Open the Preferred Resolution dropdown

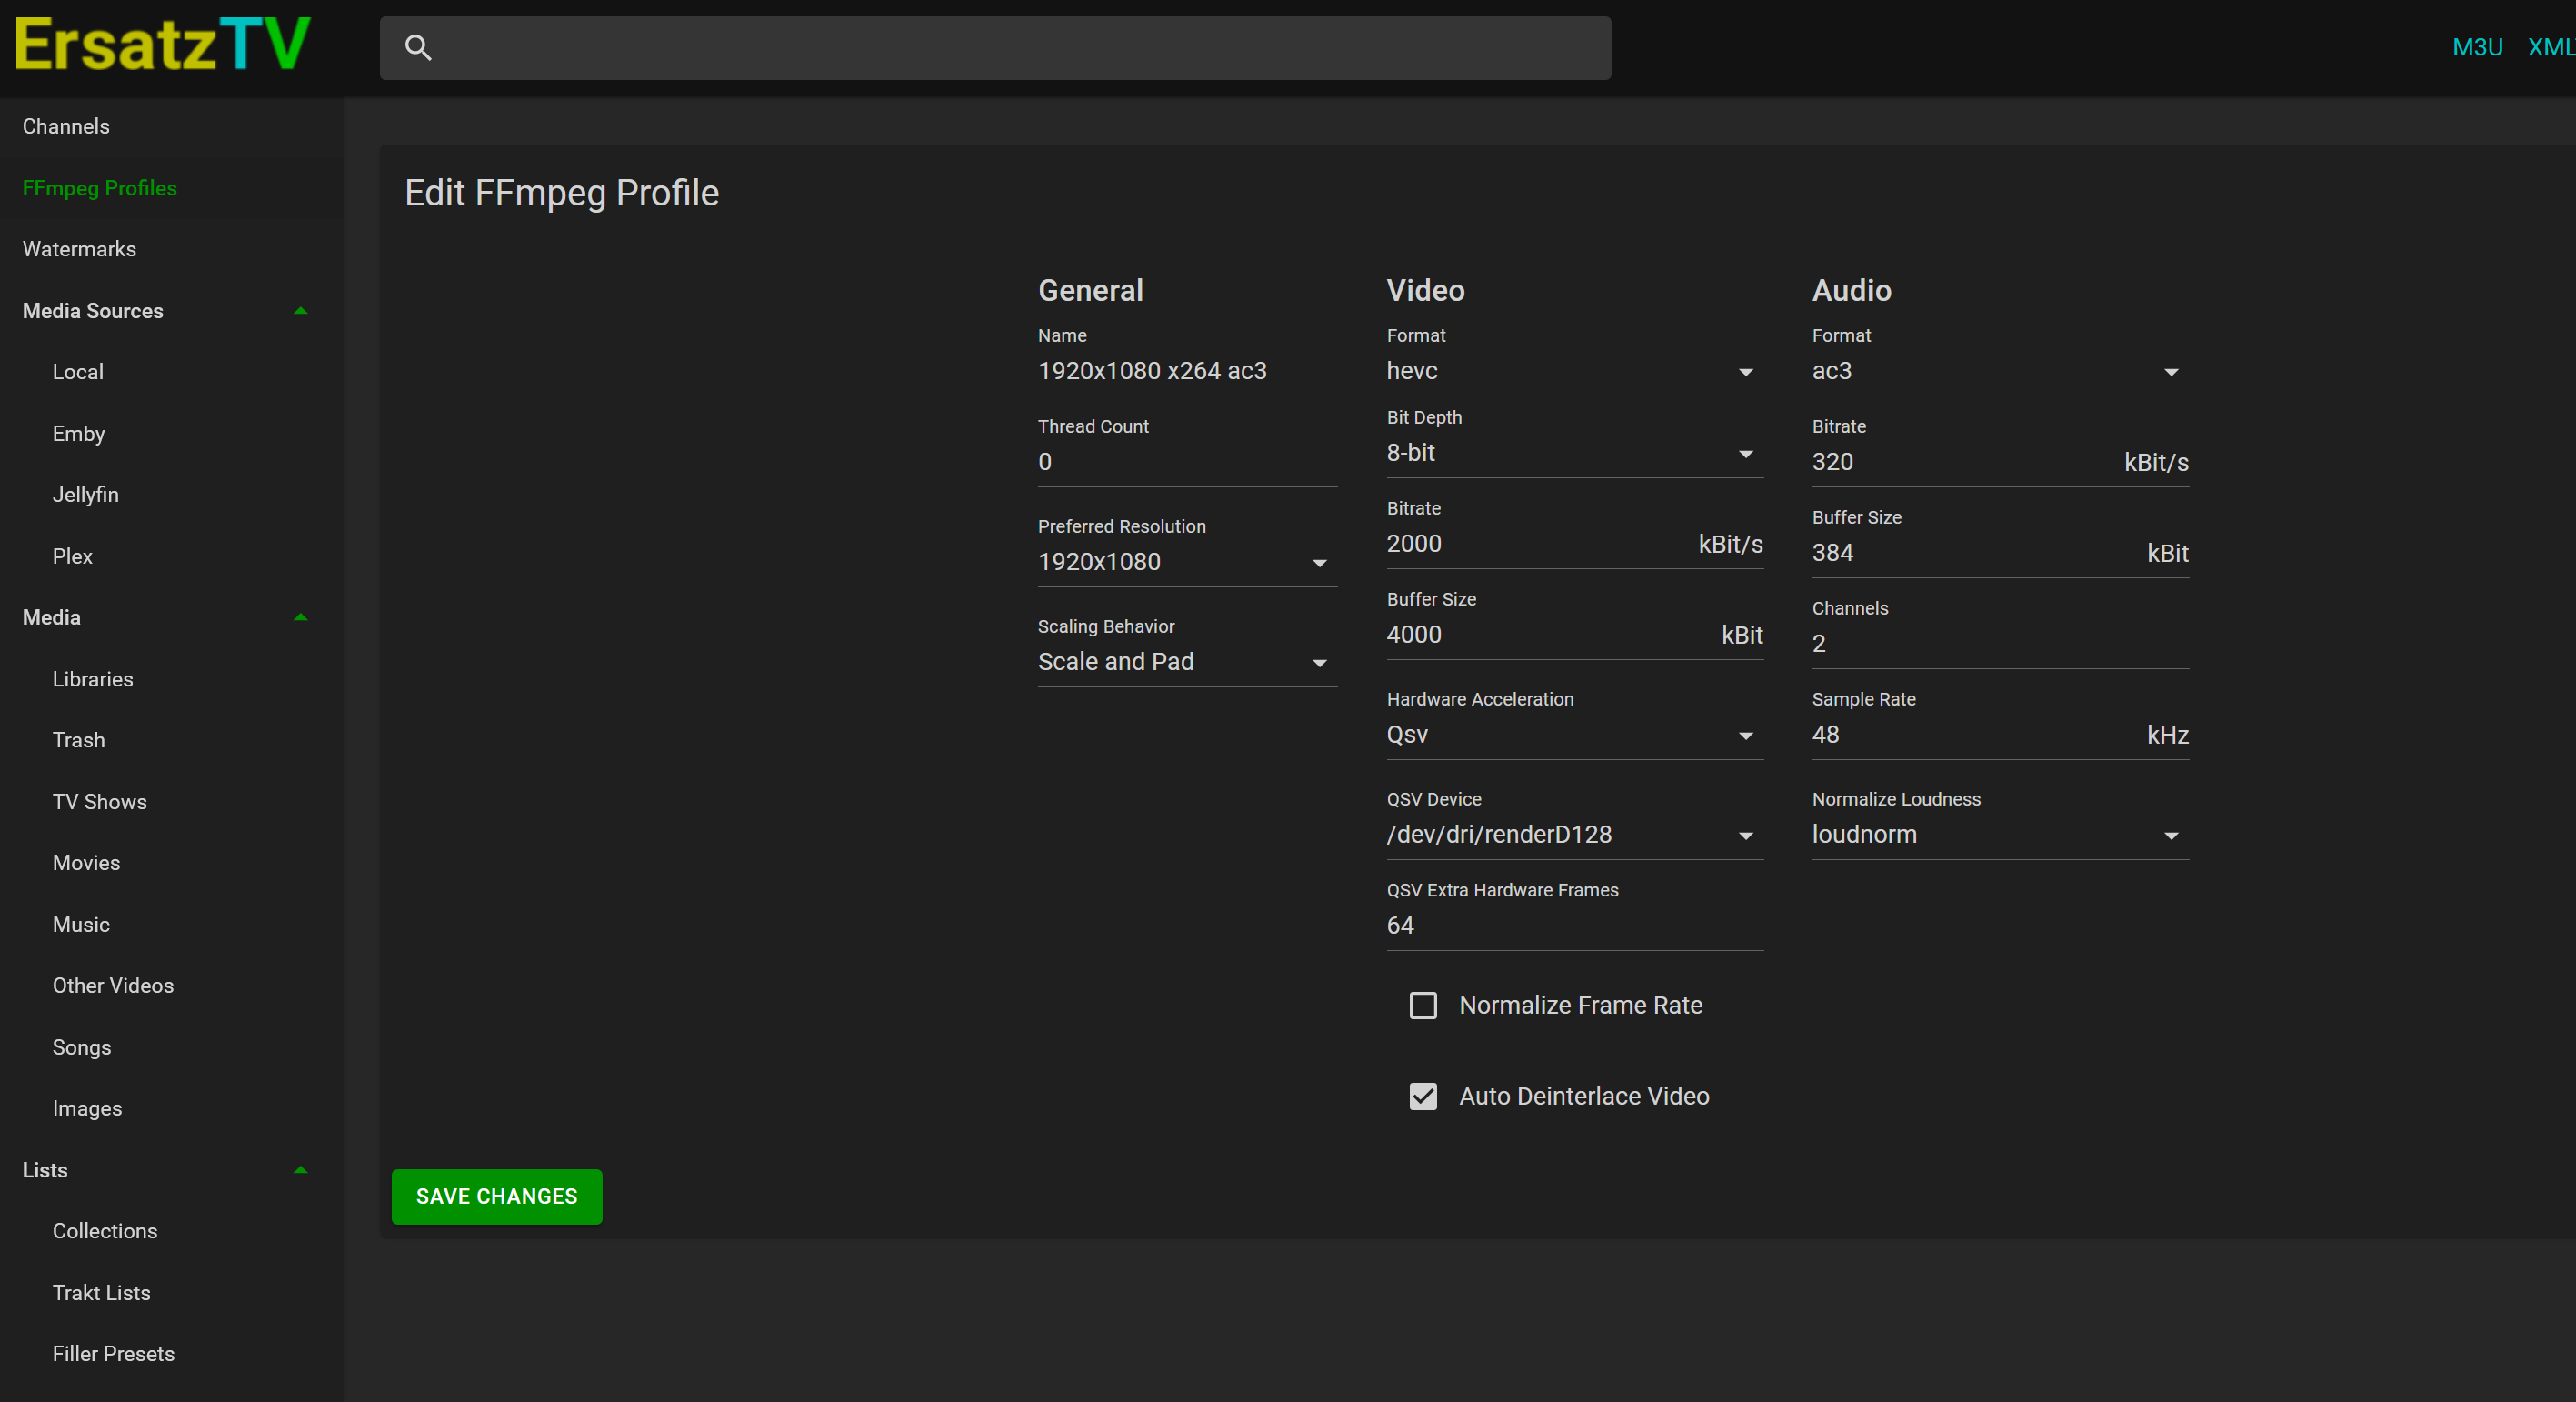1187,562
